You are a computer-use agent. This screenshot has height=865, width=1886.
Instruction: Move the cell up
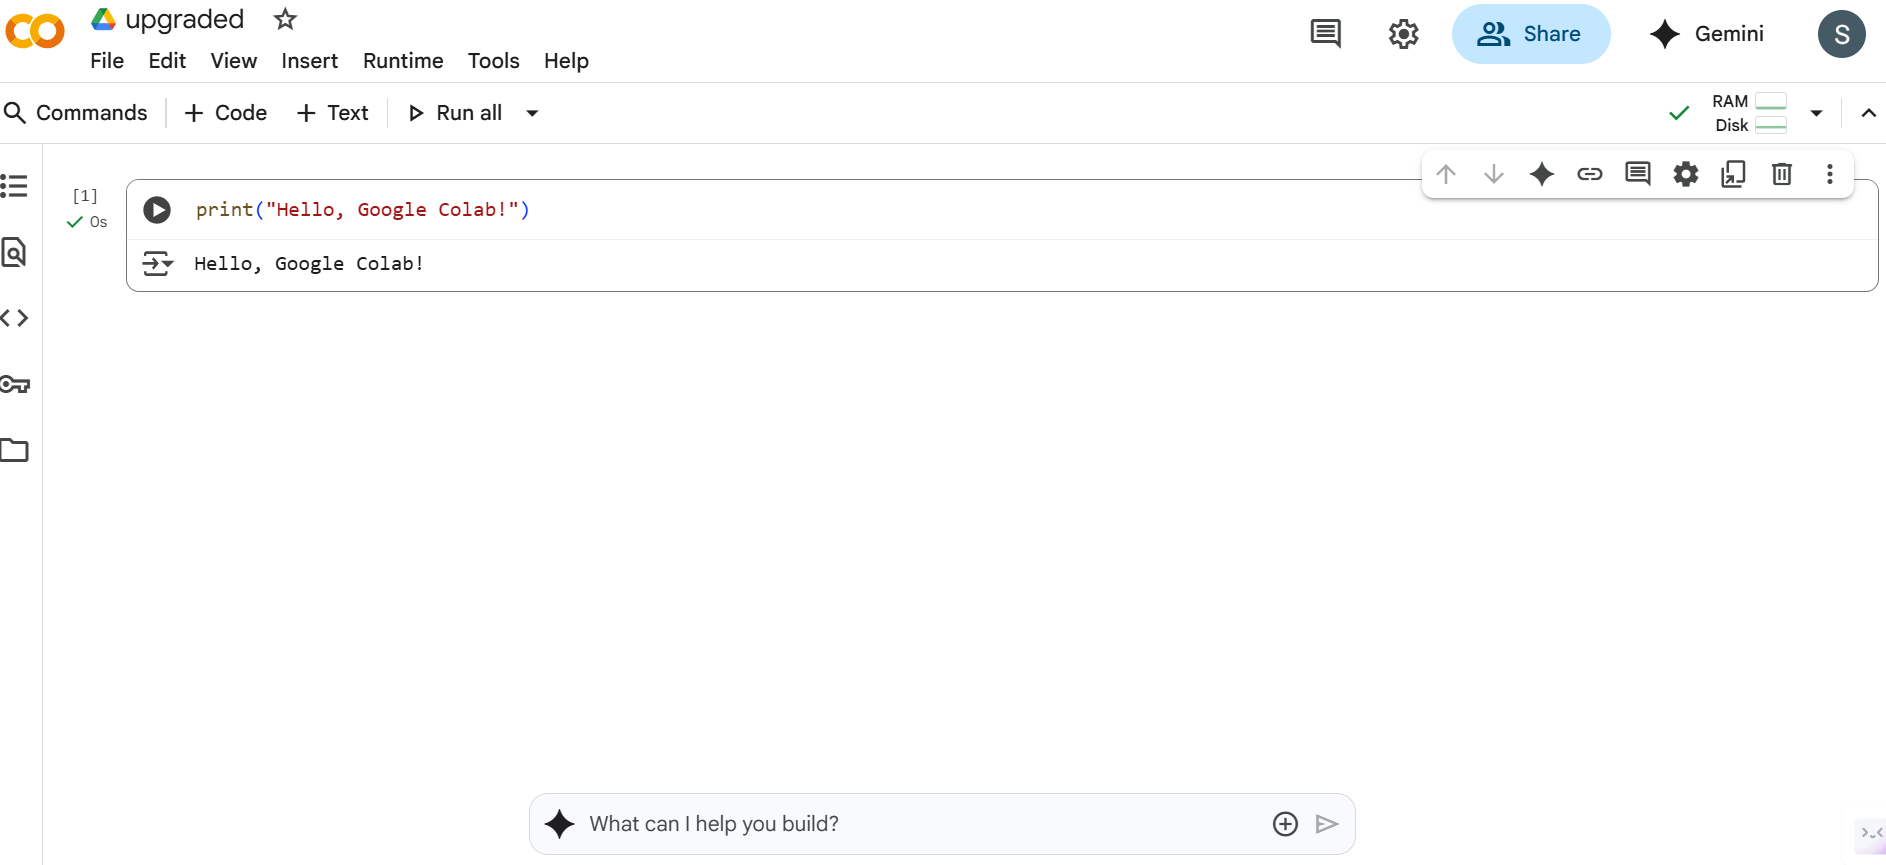pos(1447,173)
